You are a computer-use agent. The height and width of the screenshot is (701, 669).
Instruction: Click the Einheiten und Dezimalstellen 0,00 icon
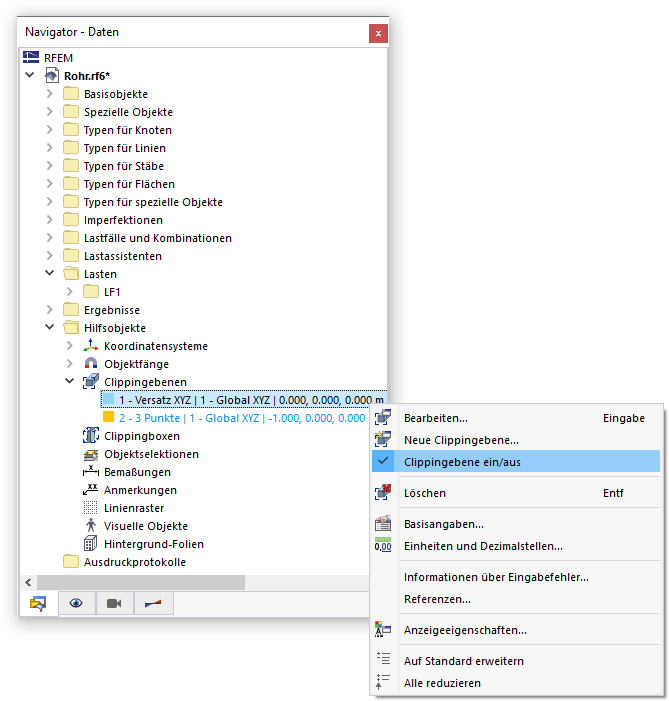tap(383, 545)
